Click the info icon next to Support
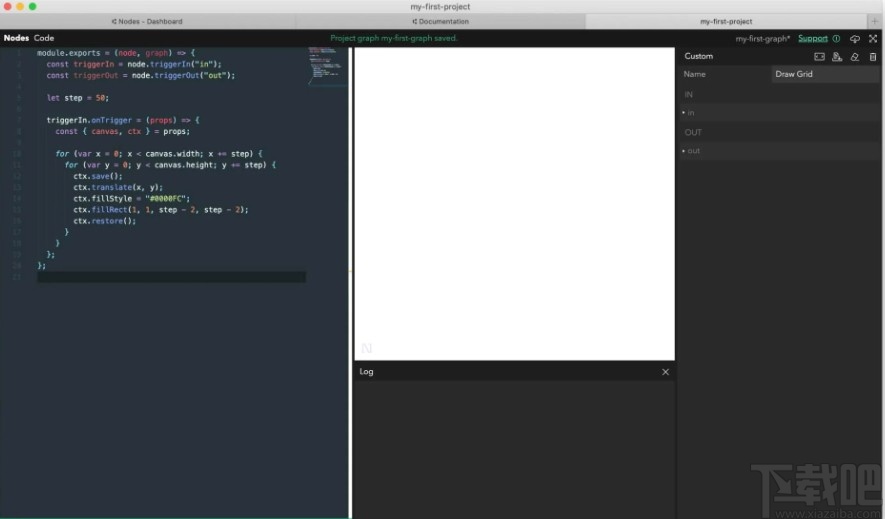Screen dimensions: 885x519 click(x=836, y=38)
